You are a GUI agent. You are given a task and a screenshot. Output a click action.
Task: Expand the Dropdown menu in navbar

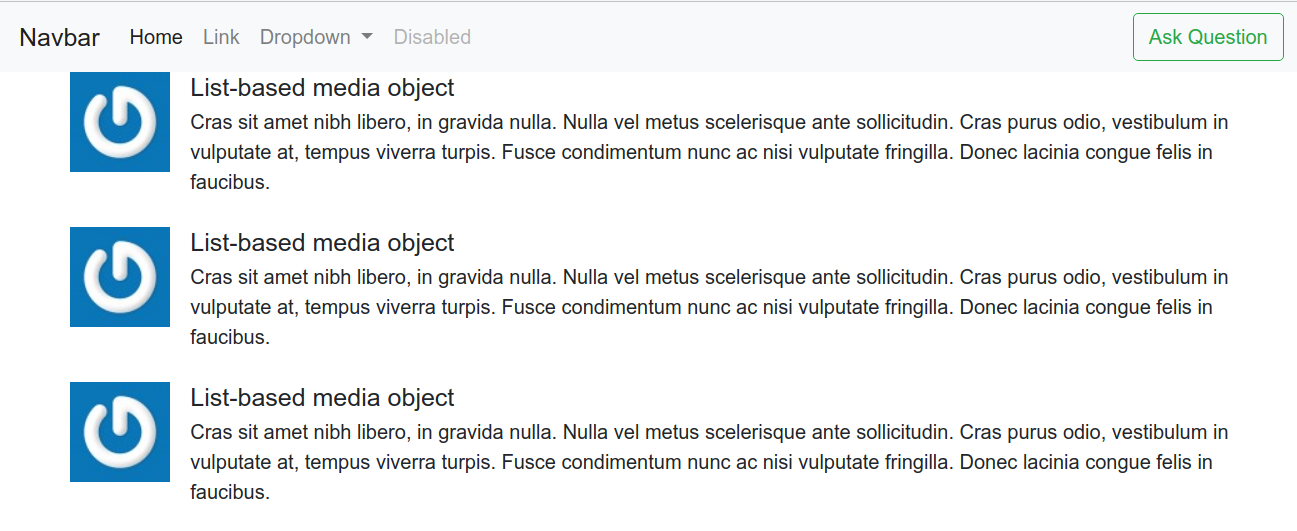pos(316,37)
